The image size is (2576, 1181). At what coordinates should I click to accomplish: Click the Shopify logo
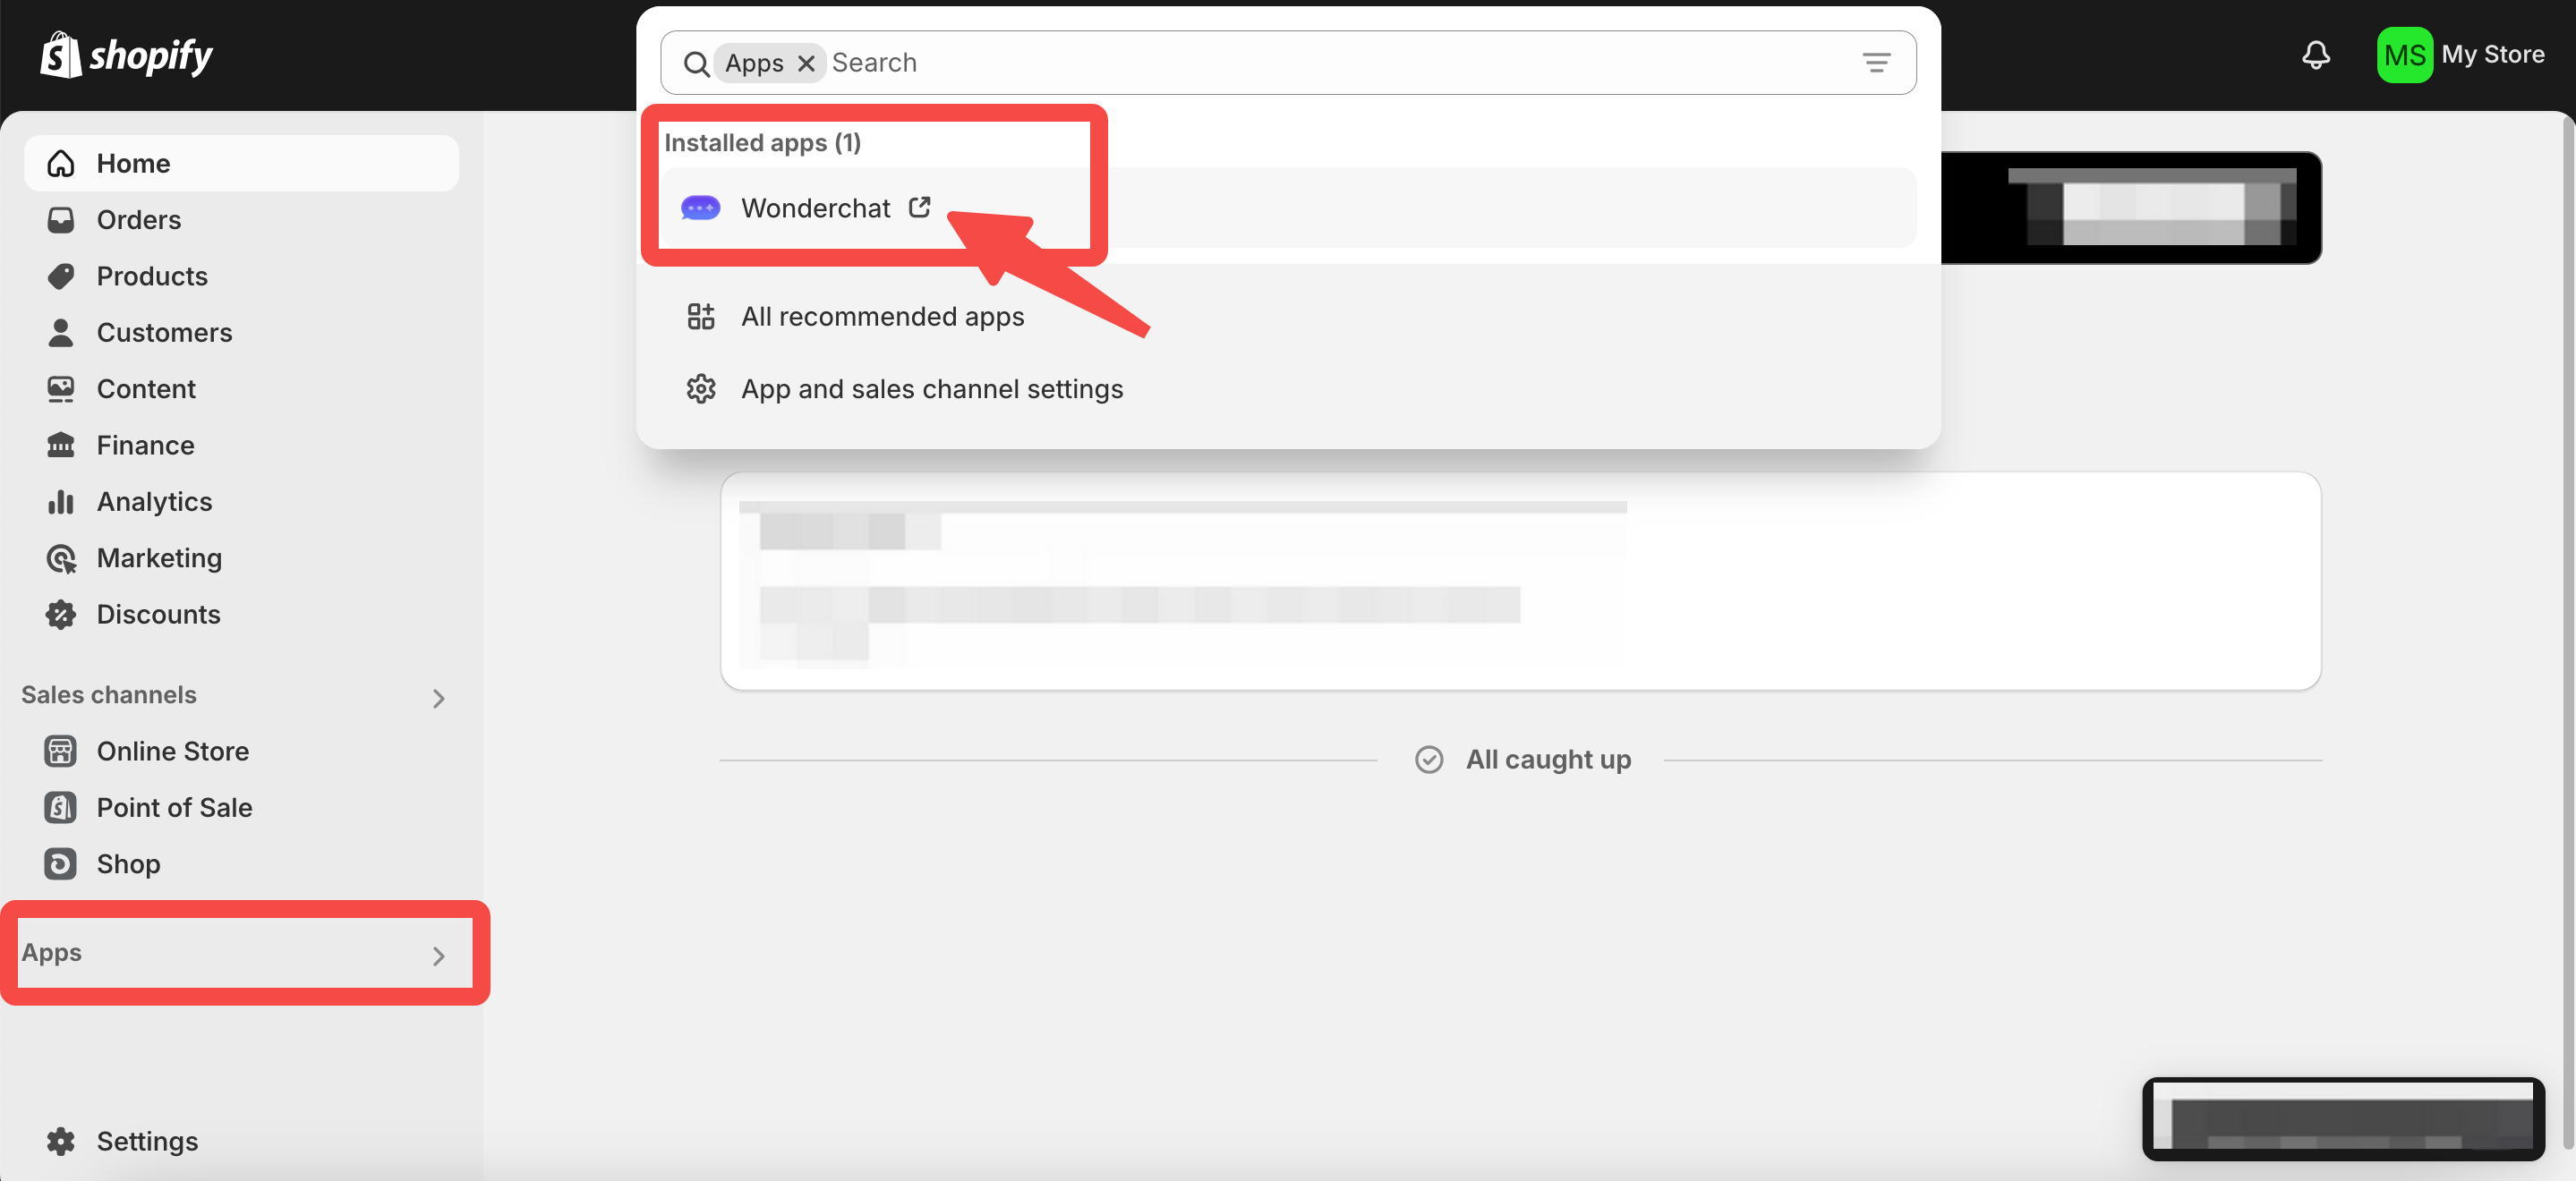(127, 55)
